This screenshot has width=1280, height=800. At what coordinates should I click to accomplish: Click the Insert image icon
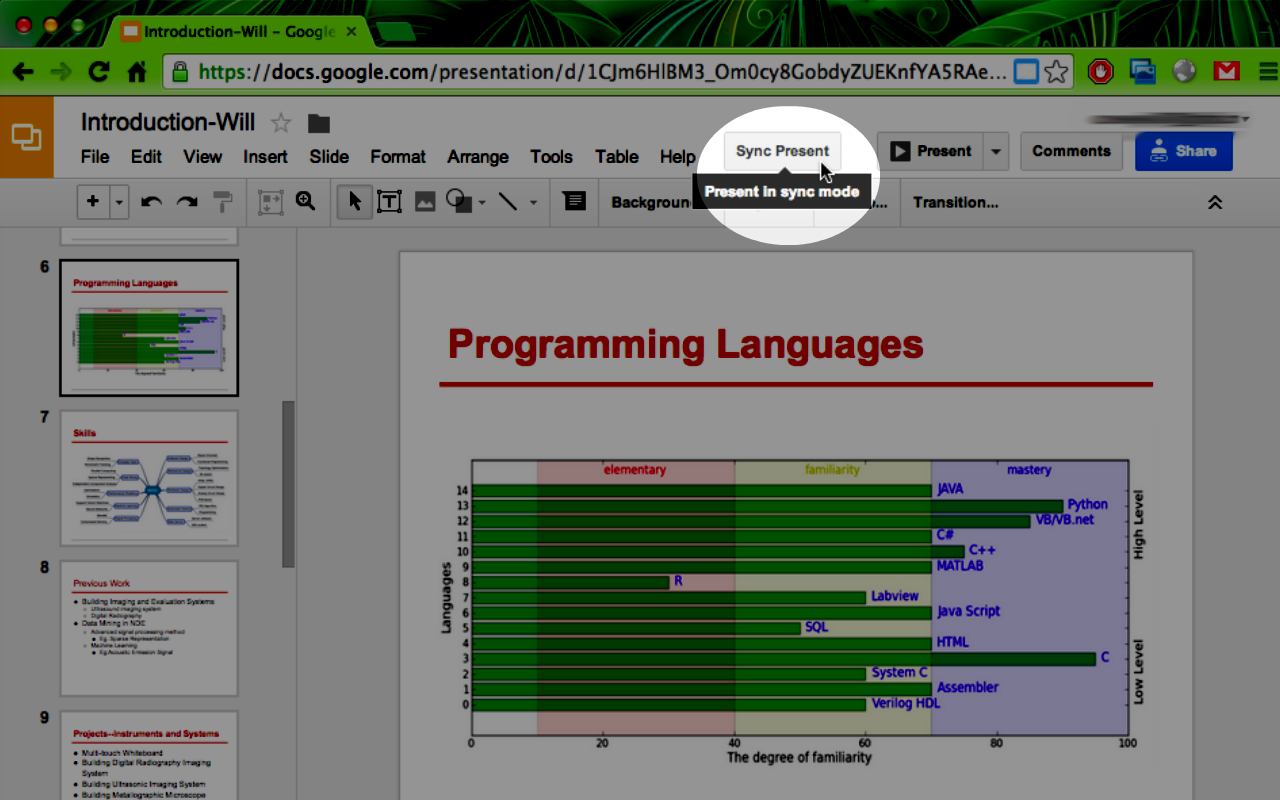[x=425, y=202]
